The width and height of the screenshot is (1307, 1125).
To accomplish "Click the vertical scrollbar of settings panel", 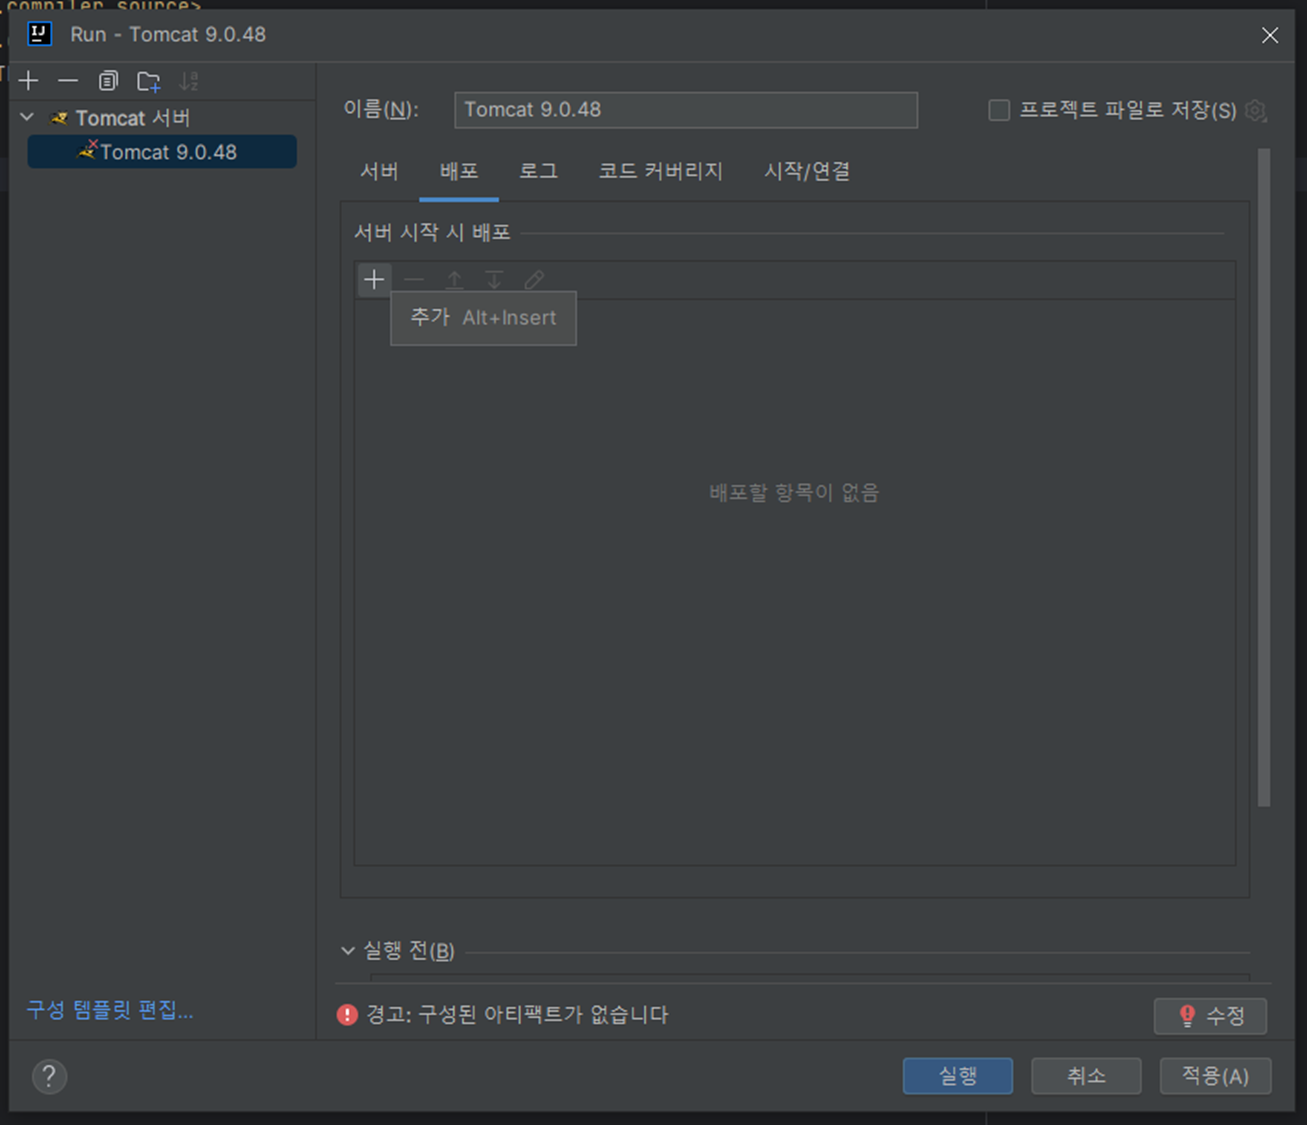I will click(1264, 477).
